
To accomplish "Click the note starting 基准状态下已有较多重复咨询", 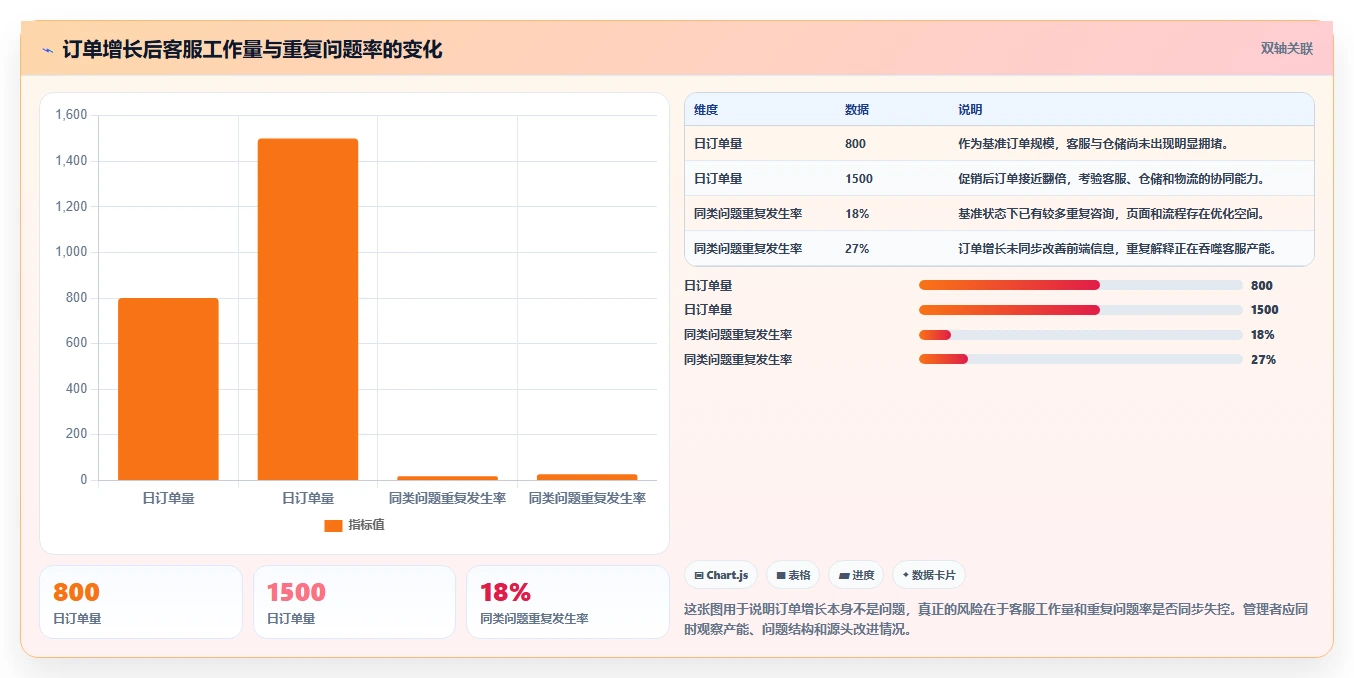I will click(1111, 214).
